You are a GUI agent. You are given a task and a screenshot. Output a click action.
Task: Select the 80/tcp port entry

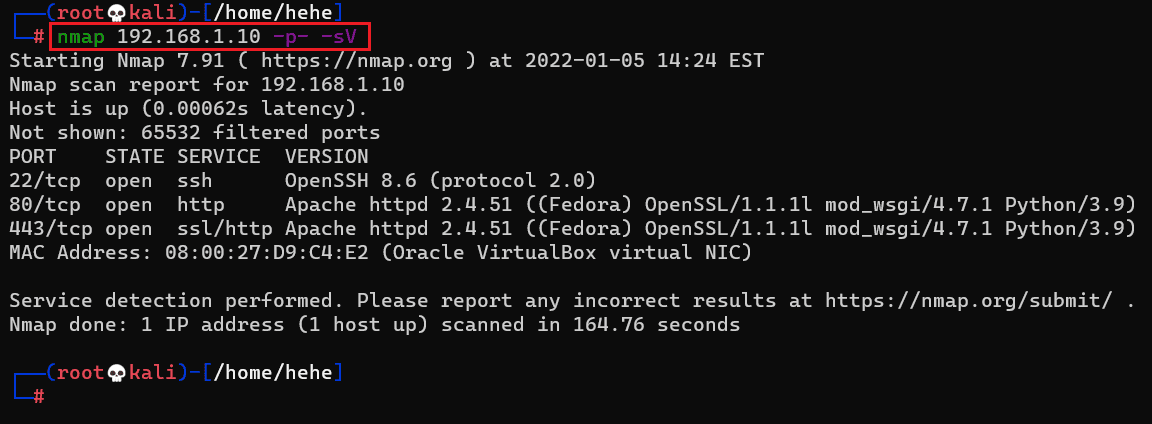(44, 205)
